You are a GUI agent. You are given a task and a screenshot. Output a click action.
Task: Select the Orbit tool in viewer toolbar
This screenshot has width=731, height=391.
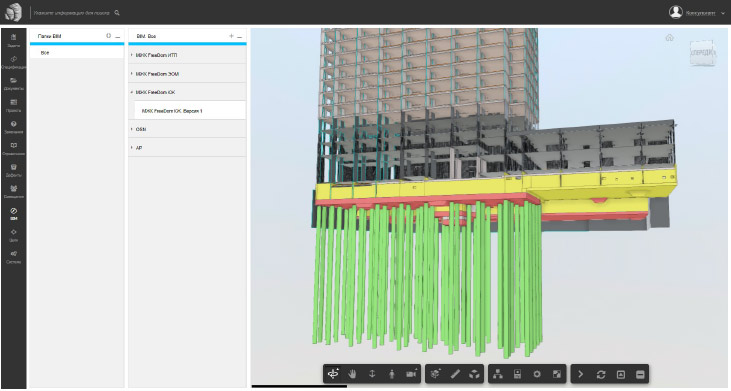(x=333, y=374)
